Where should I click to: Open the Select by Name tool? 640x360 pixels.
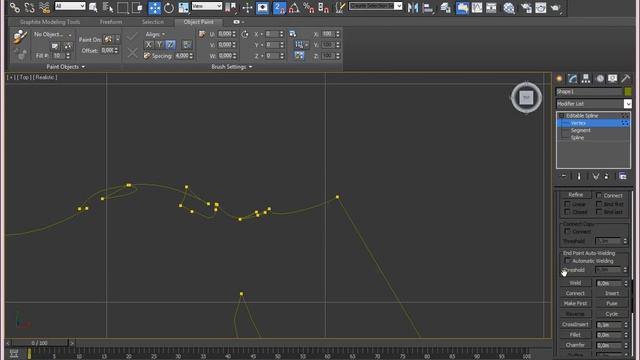tap(108, 7)
